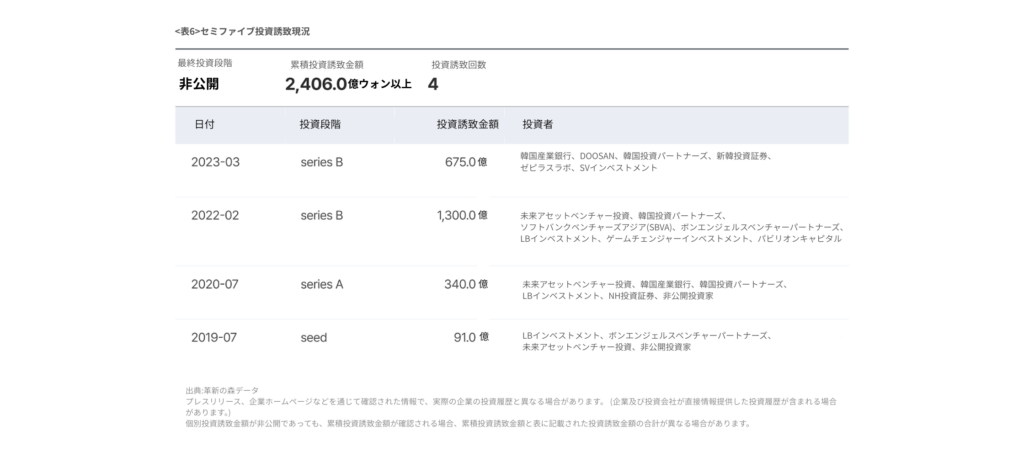Click the series A stage cell
Viewport: 1024px width, 468px height.
pyautogui.click(x=322, y=284)
